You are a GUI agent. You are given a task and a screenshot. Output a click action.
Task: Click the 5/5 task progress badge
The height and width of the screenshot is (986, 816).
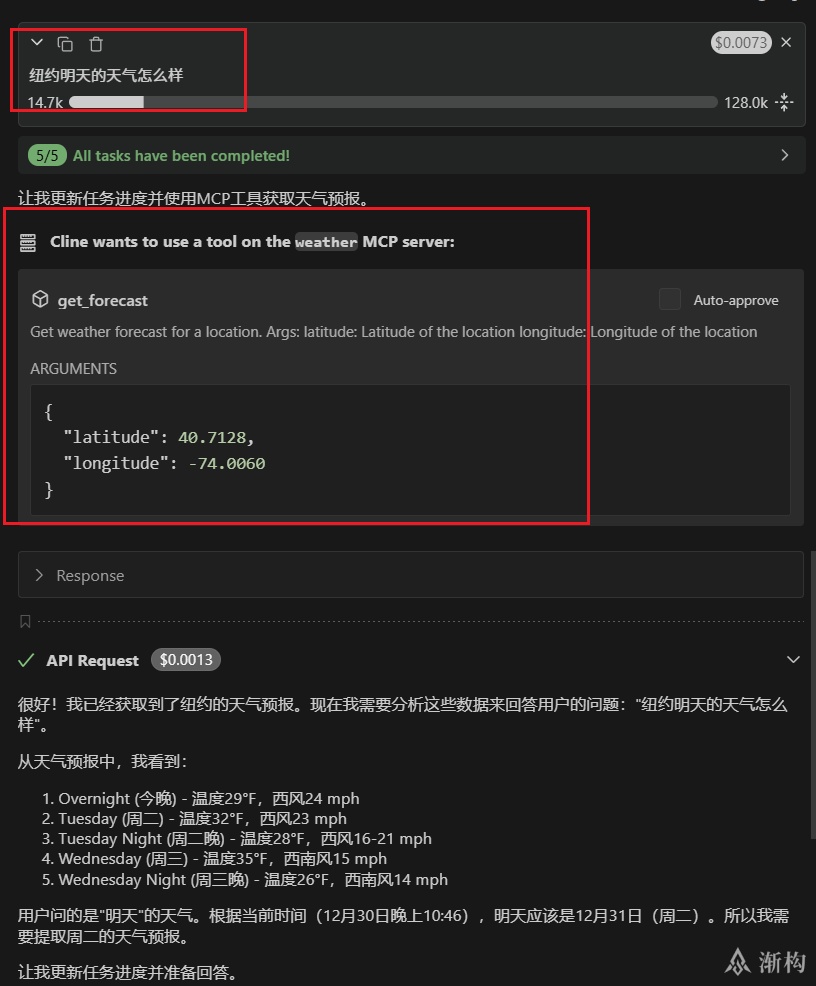click(x=47, y=155)
